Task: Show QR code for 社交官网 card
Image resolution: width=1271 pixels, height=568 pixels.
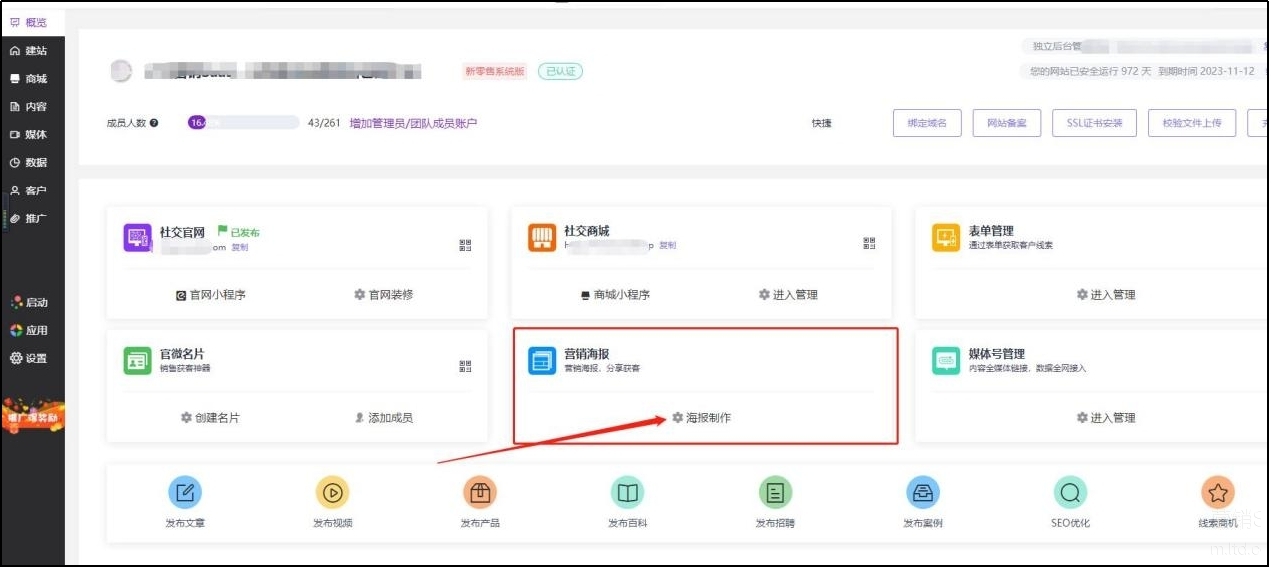Action: 465,244
